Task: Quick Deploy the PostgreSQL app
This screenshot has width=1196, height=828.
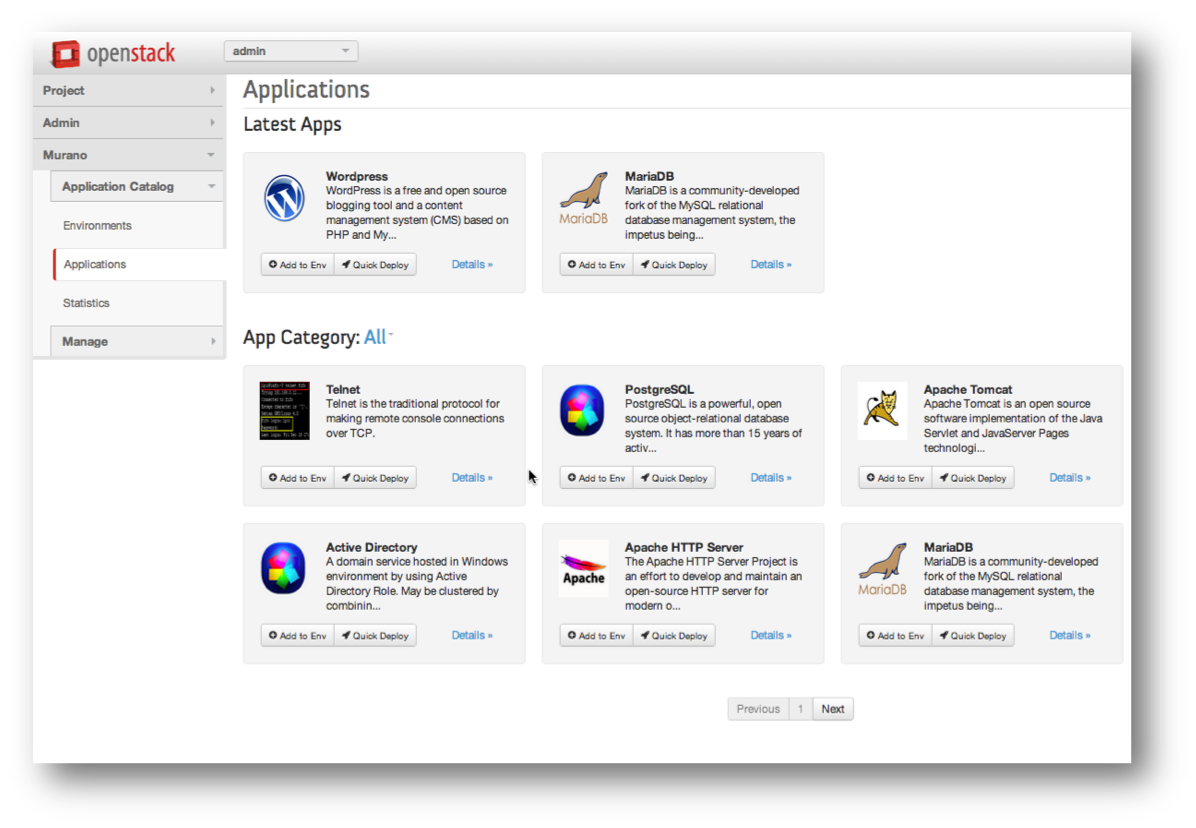Action: pos(673,478)
